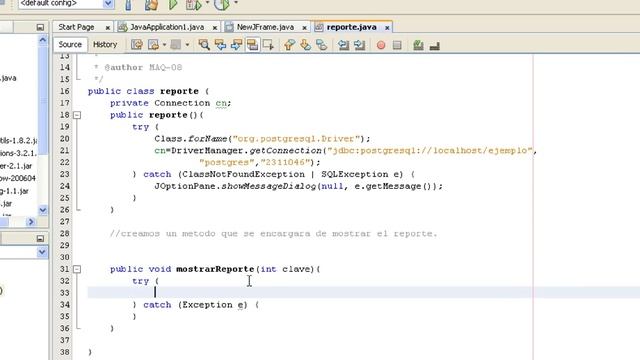This screenshot has width=640, height=360.
Task: Click the Previous Bookmark icon
Action: coord(289,45)
